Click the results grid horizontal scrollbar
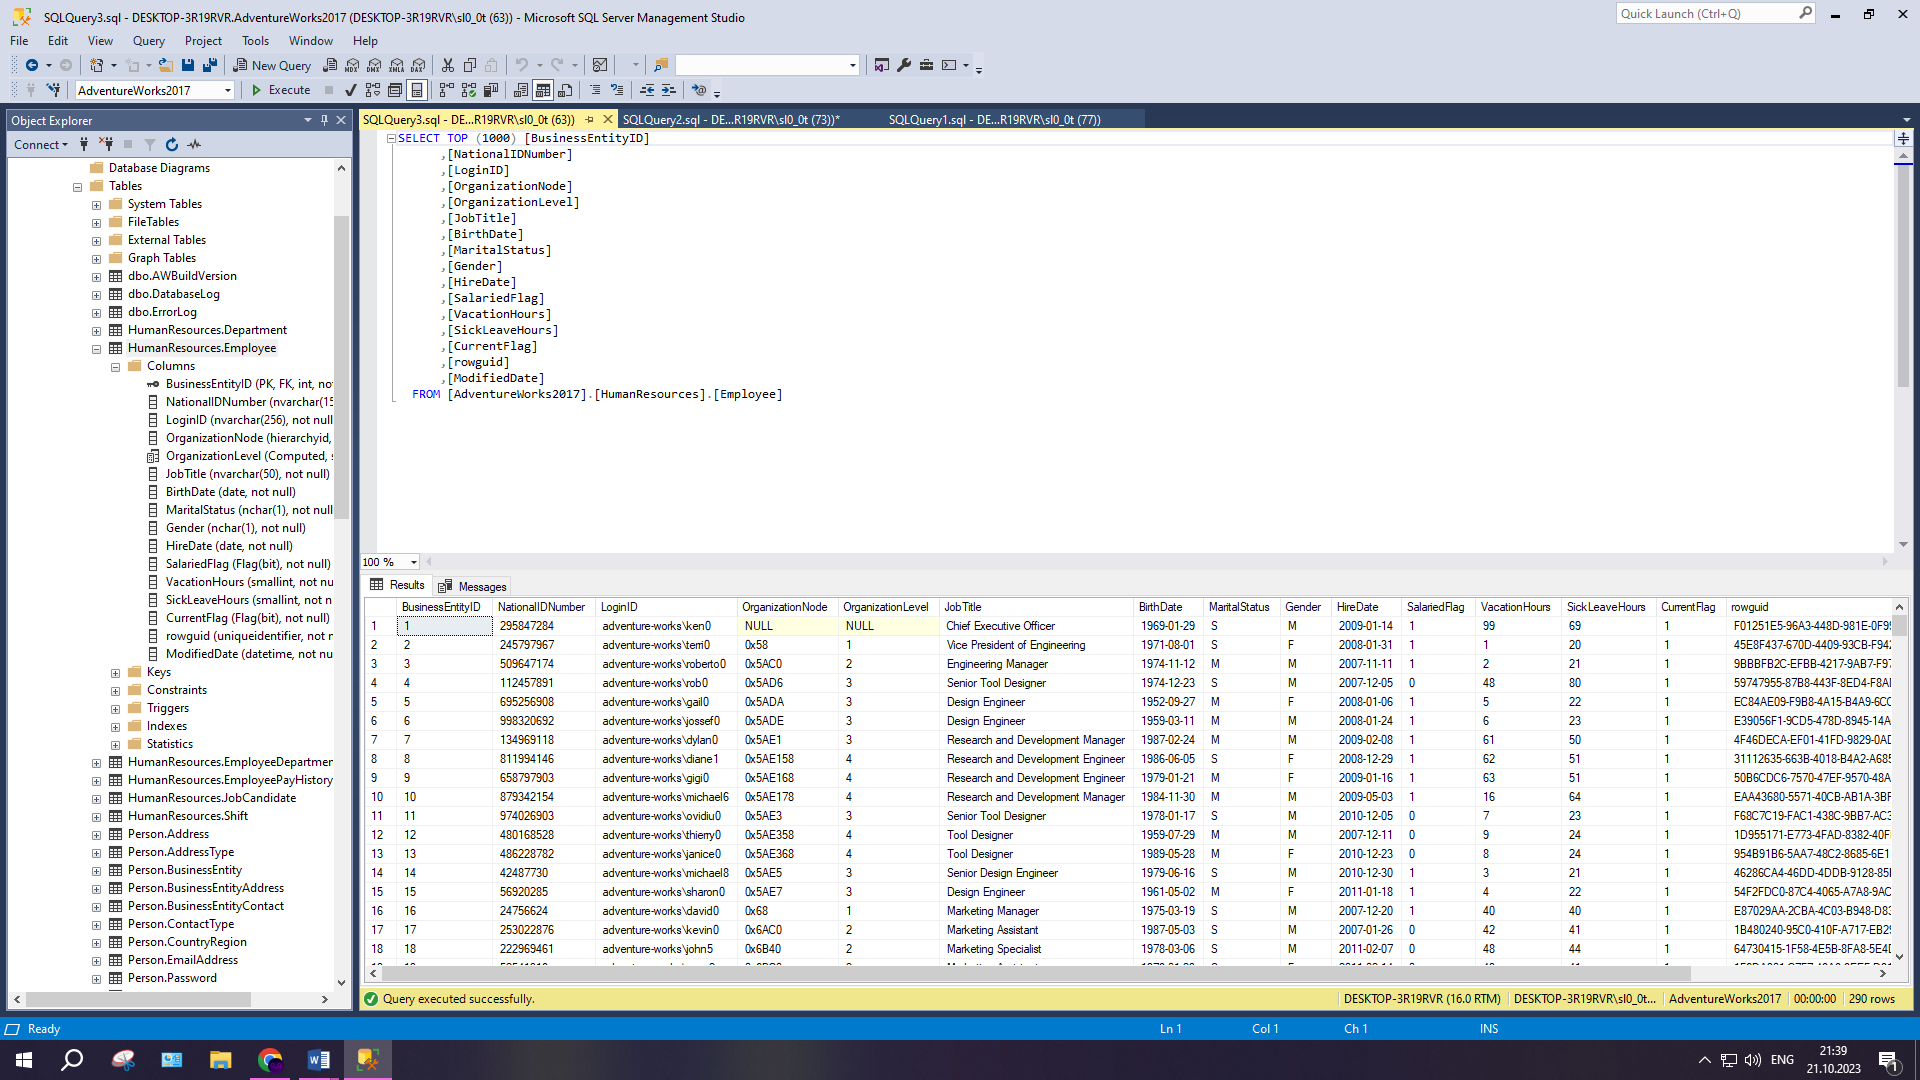1920x1080 pixels. pos(1035,973)
